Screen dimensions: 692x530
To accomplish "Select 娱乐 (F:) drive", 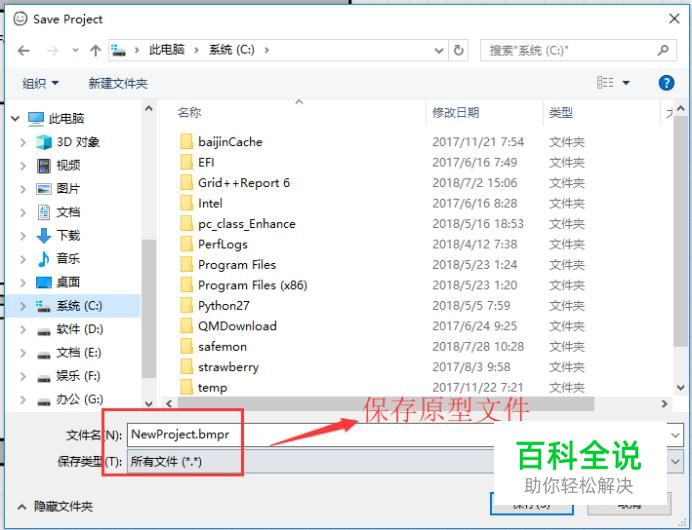I will click(79, 376).
